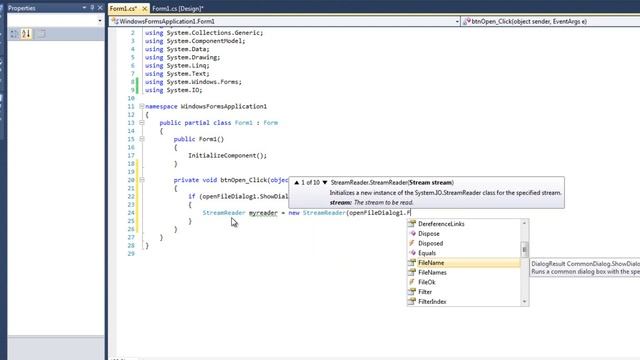Collapse the Form1() constructor region

tap(142, 139)
